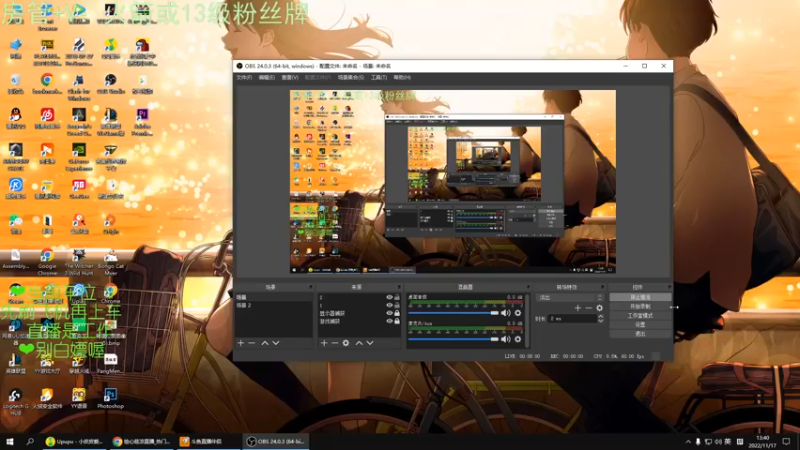Switch to OBS 24.0.3 taskbar button
Viewport: 800px width, 450px height.
[276, 441]
